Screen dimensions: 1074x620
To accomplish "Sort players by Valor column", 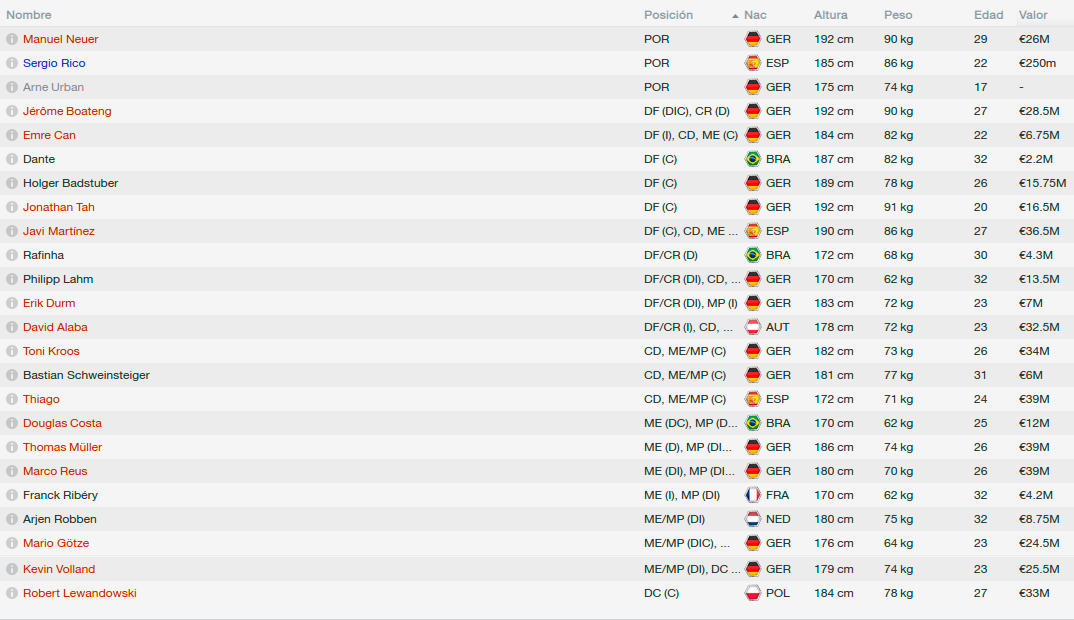I will pyautogui.click(x=1033, y=14).
